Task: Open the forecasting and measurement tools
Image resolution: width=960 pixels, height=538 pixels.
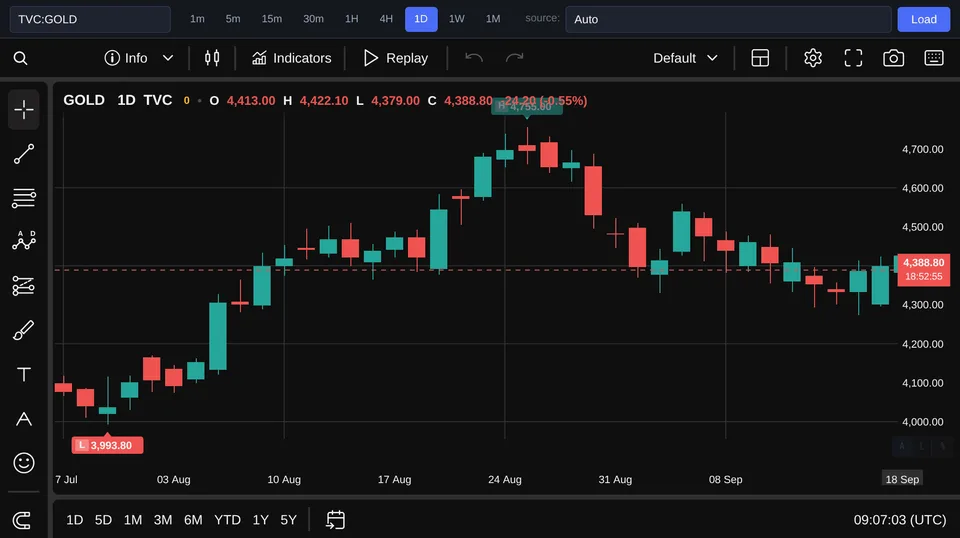Action: 24,286
